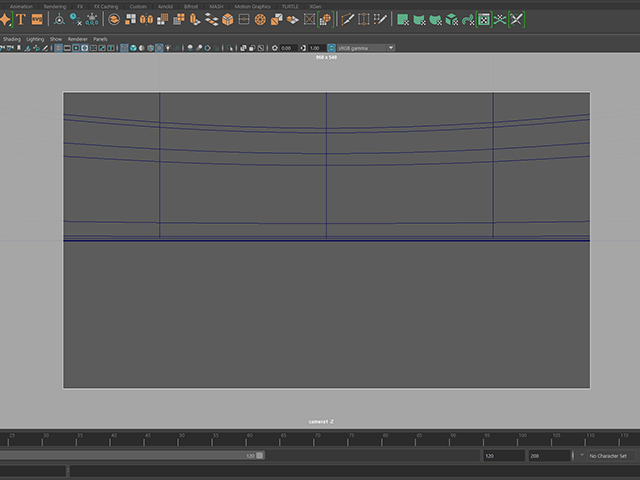Click the orange T polygon Type tool
The image size is (640, 480).
(x=21, y=19)
